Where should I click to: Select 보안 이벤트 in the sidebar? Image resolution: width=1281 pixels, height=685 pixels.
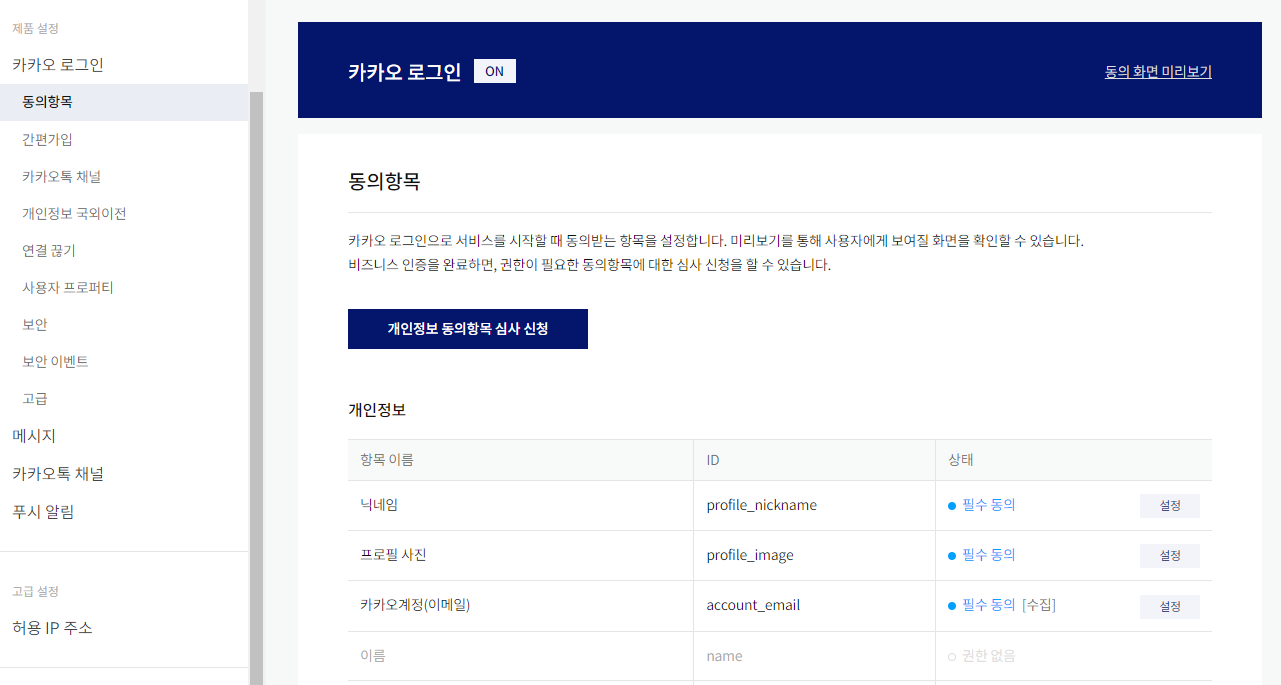(55, 361)
